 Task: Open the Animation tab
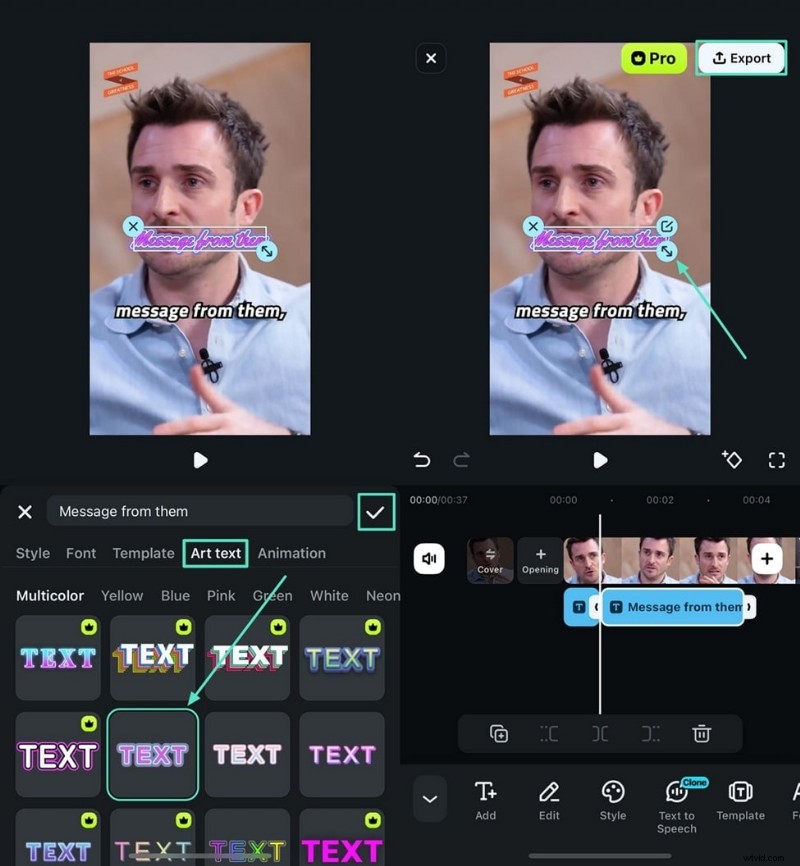(291, 553)
